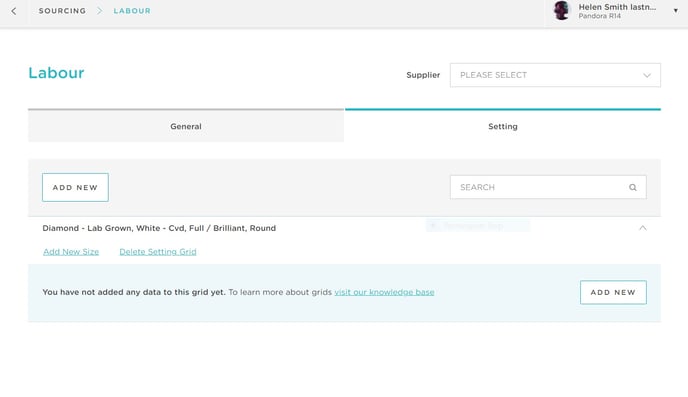Select the Diamond - Lab Grown grid title
688x397 pixels.
click(x=159, y=228)
